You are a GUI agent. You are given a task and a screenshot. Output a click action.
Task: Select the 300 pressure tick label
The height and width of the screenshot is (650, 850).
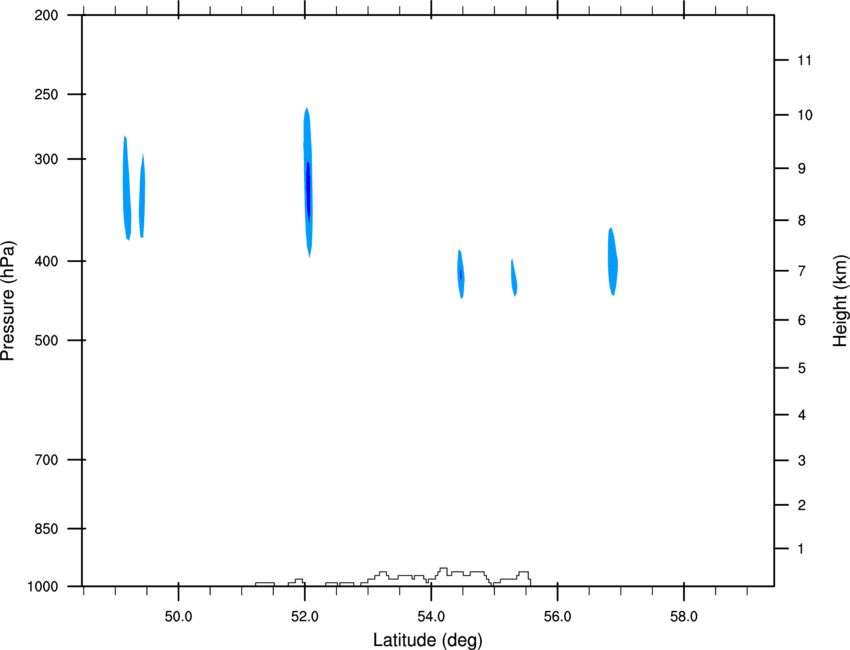(x=46, y=159)
